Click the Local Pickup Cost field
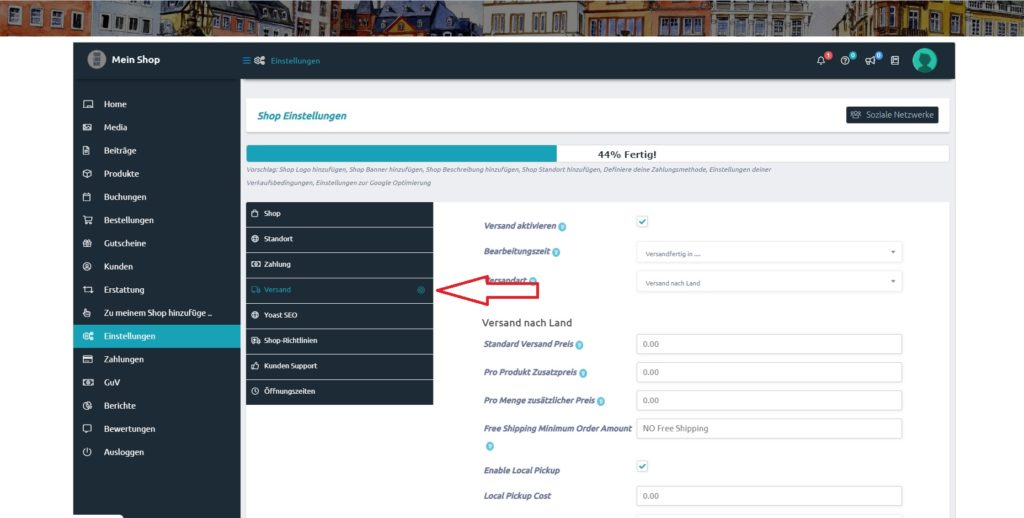 pyautogui.click(x=769, y=496)
